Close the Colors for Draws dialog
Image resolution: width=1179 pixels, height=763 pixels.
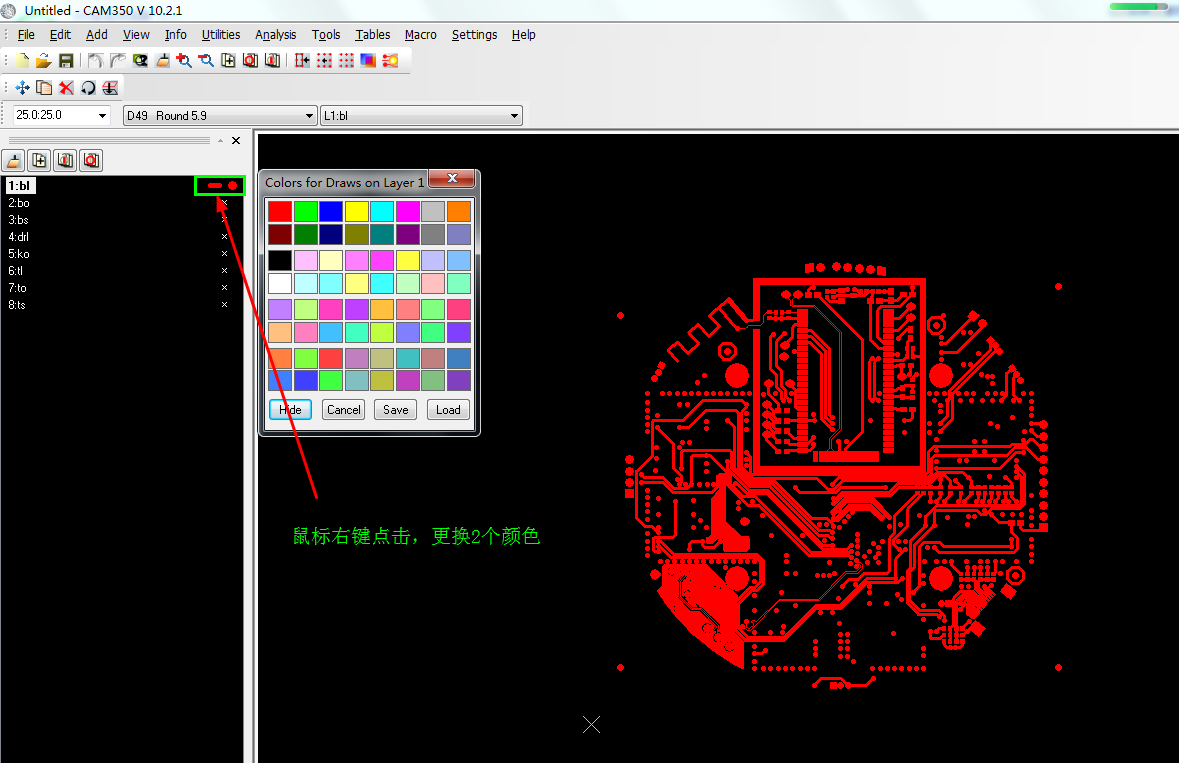pos(452,178)
